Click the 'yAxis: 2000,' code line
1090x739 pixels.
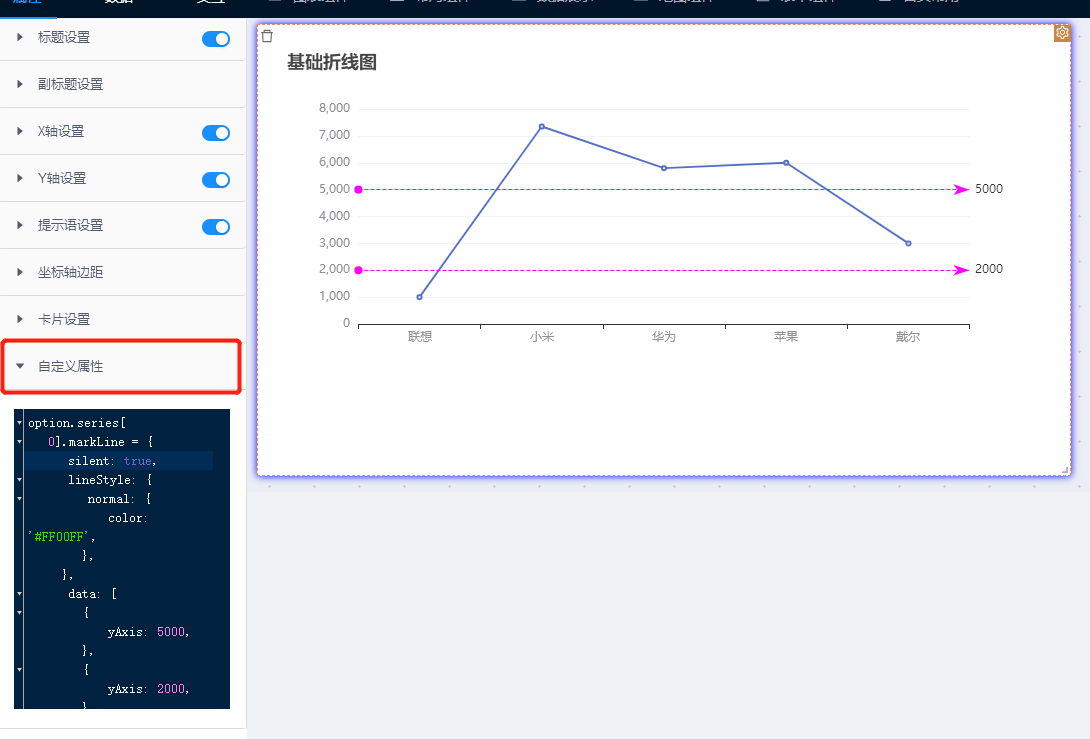pos(148,689)
